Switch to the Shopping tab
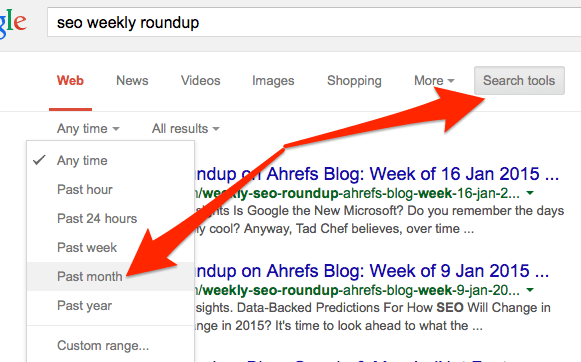This screenshot has width=581, height=362. click(x=354, y=80)
